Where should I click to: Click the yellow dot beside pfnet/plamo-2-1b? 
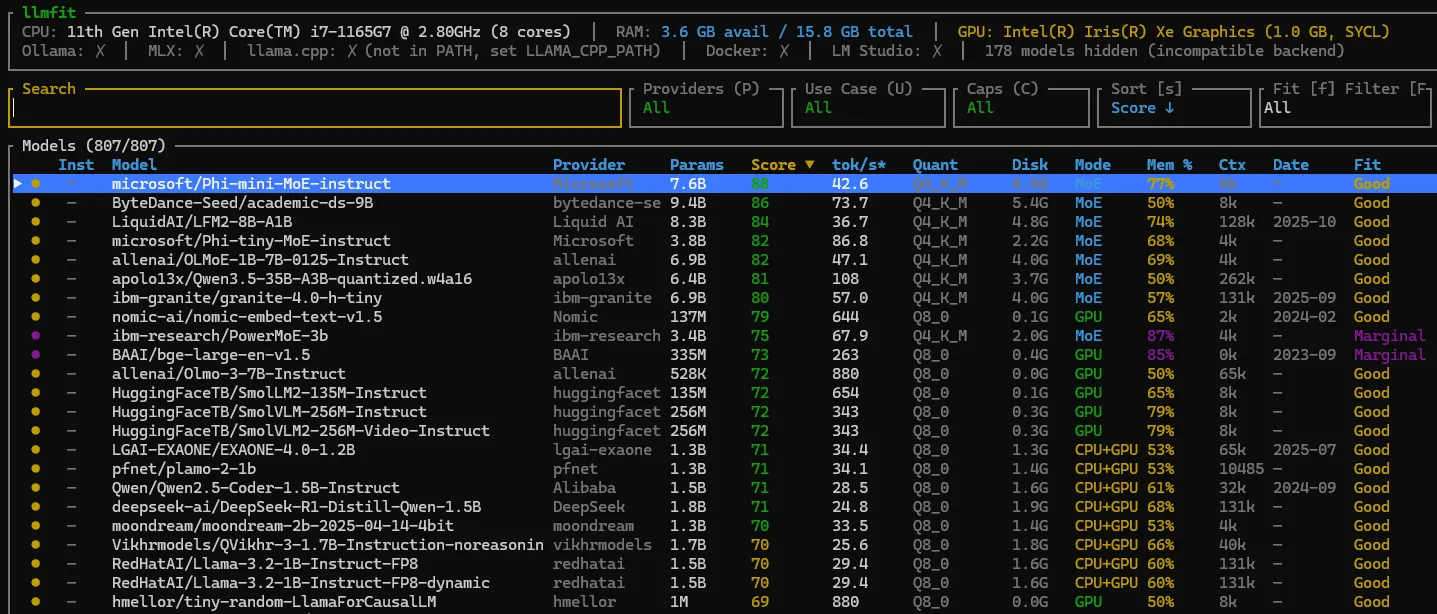tap(35, 469)
